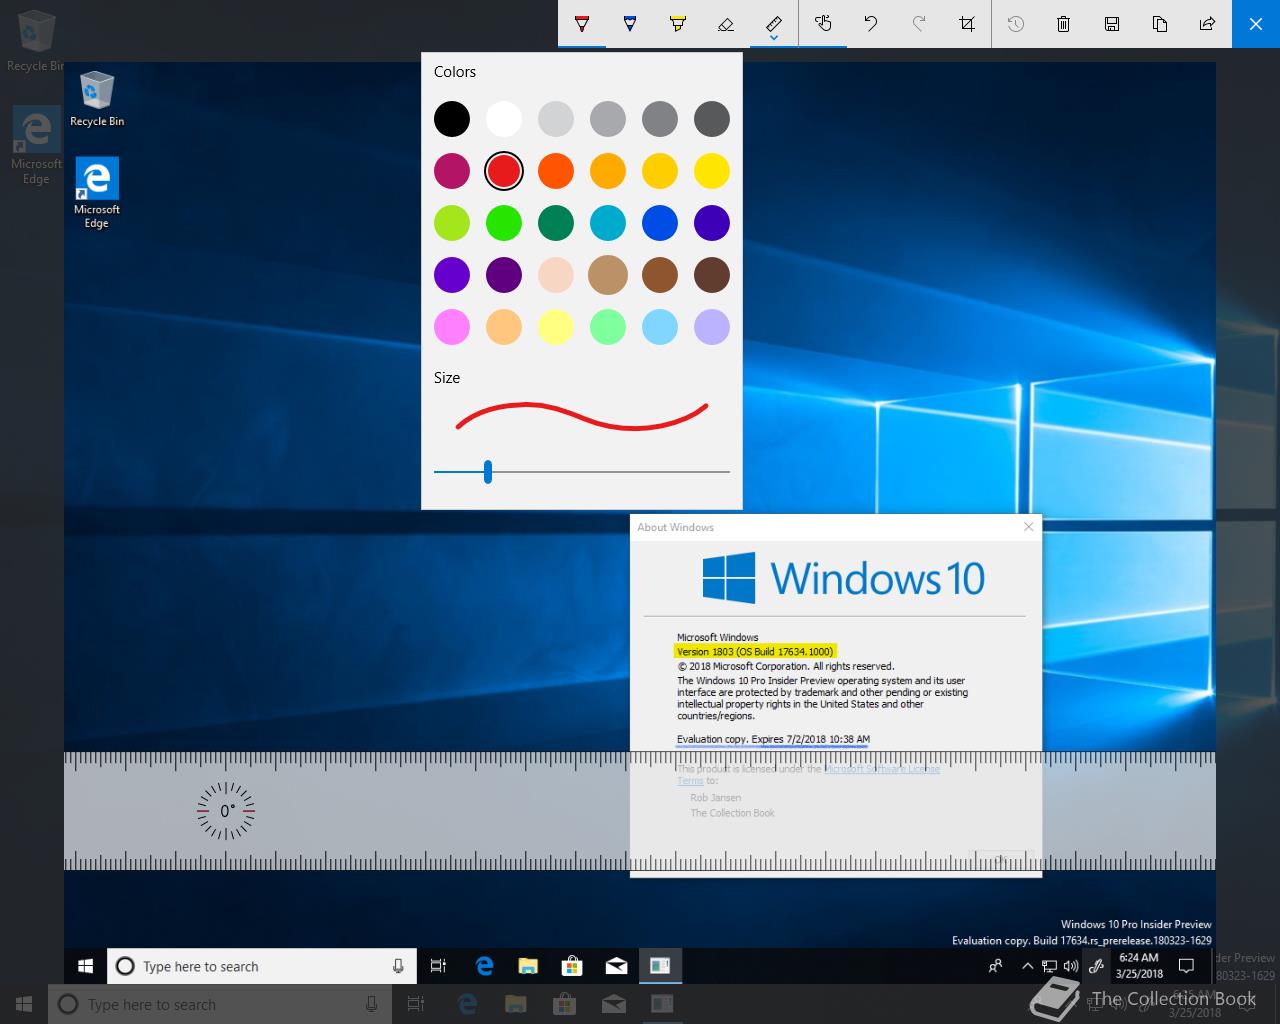Pick the white color swatch
This screenshot has width=1280, height=1024.
click(504, 119)
